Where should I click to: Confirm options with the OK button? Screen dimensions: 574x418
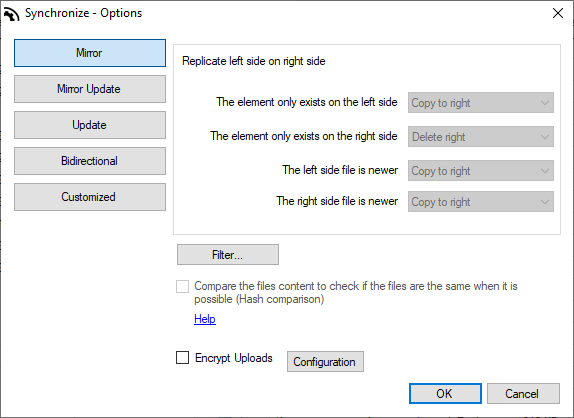(x=445, y=393)
